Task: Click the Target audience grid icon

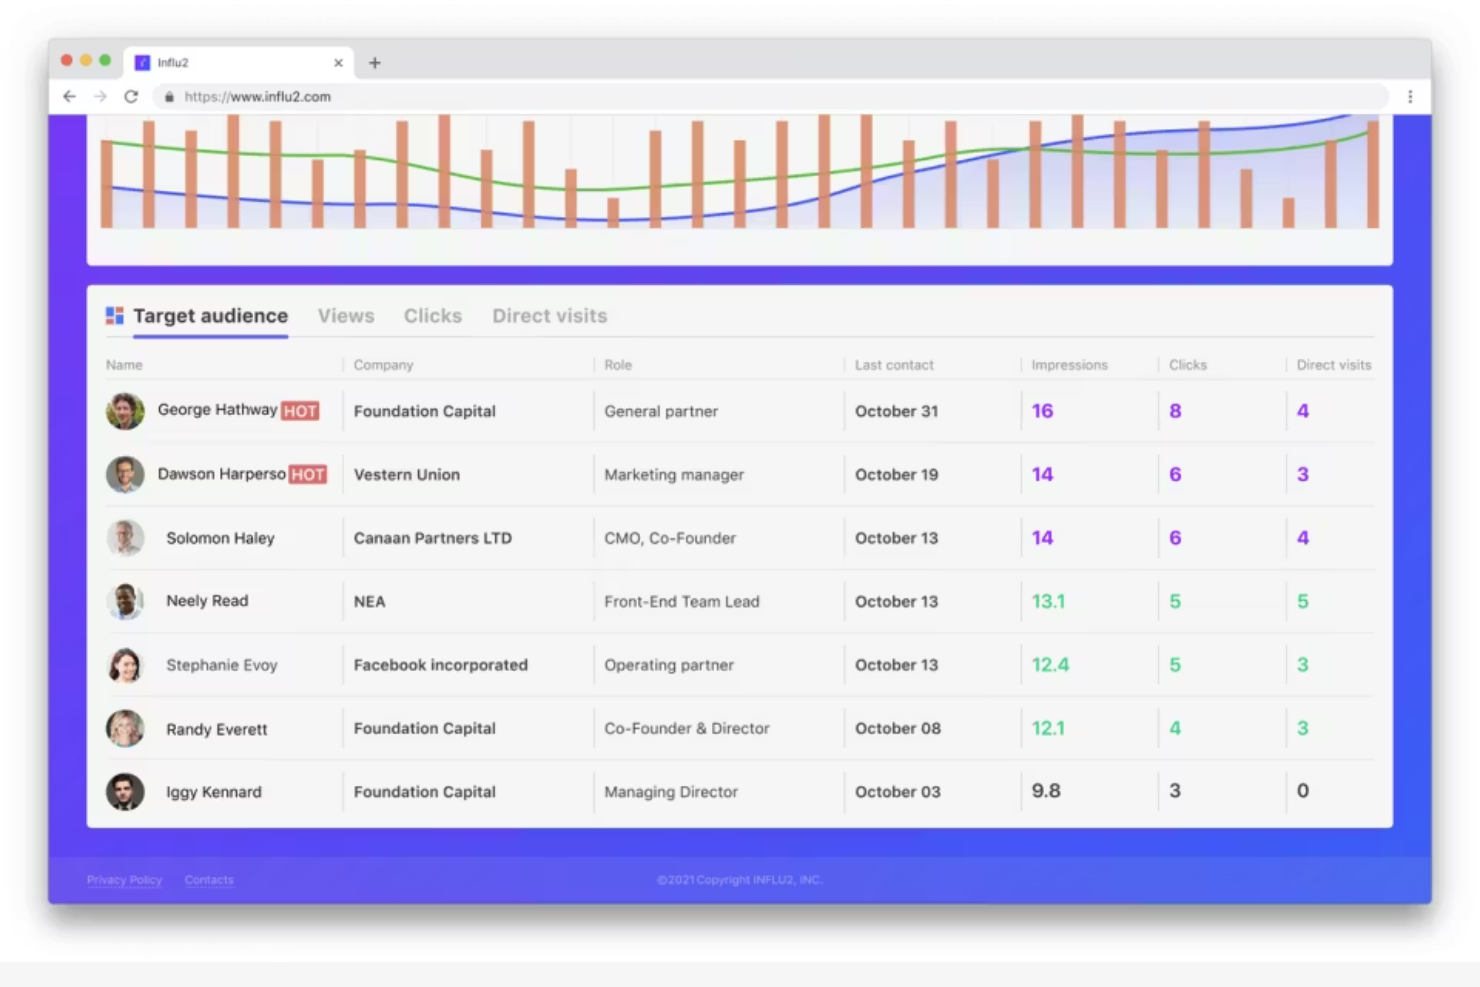Action: 114,315
